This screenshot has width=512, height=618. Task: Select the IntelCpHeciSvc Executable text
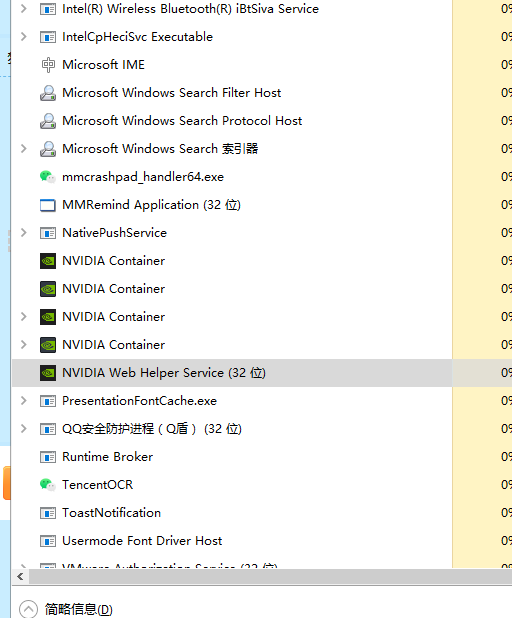pos(138,37)
